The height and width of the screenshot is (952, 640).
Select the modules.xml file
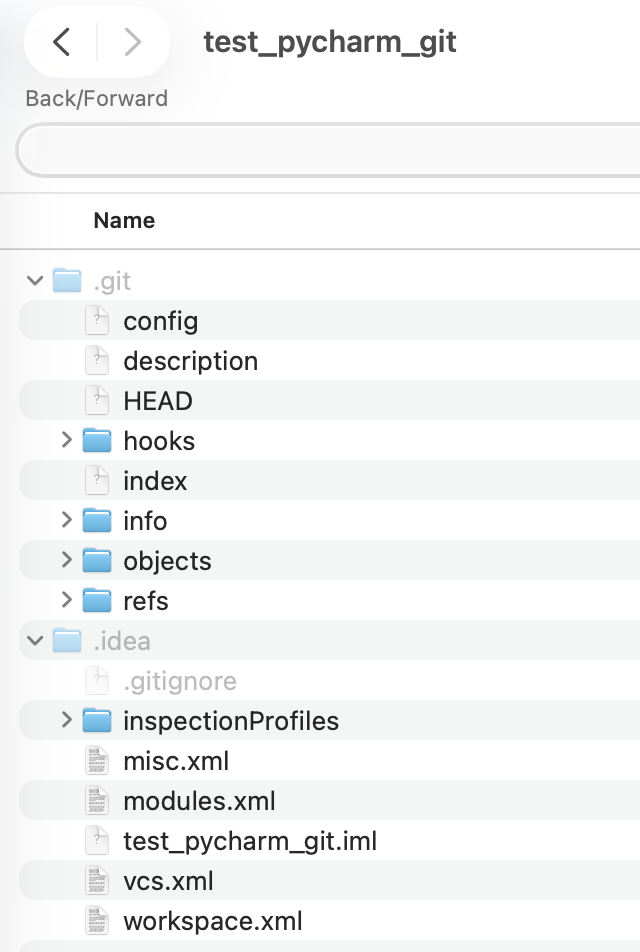click(199, 801)
